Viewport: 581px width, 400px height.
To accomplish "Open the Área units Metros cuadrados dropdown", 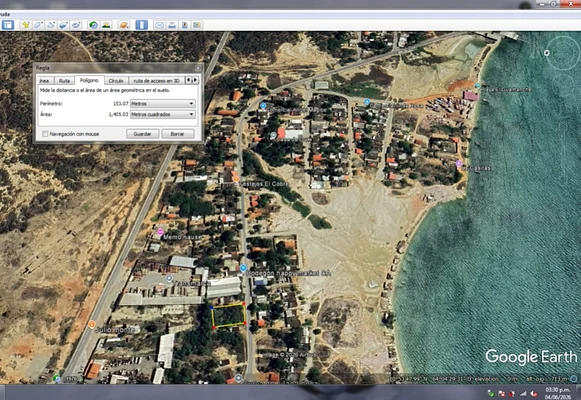I will [x=163, y=114].
